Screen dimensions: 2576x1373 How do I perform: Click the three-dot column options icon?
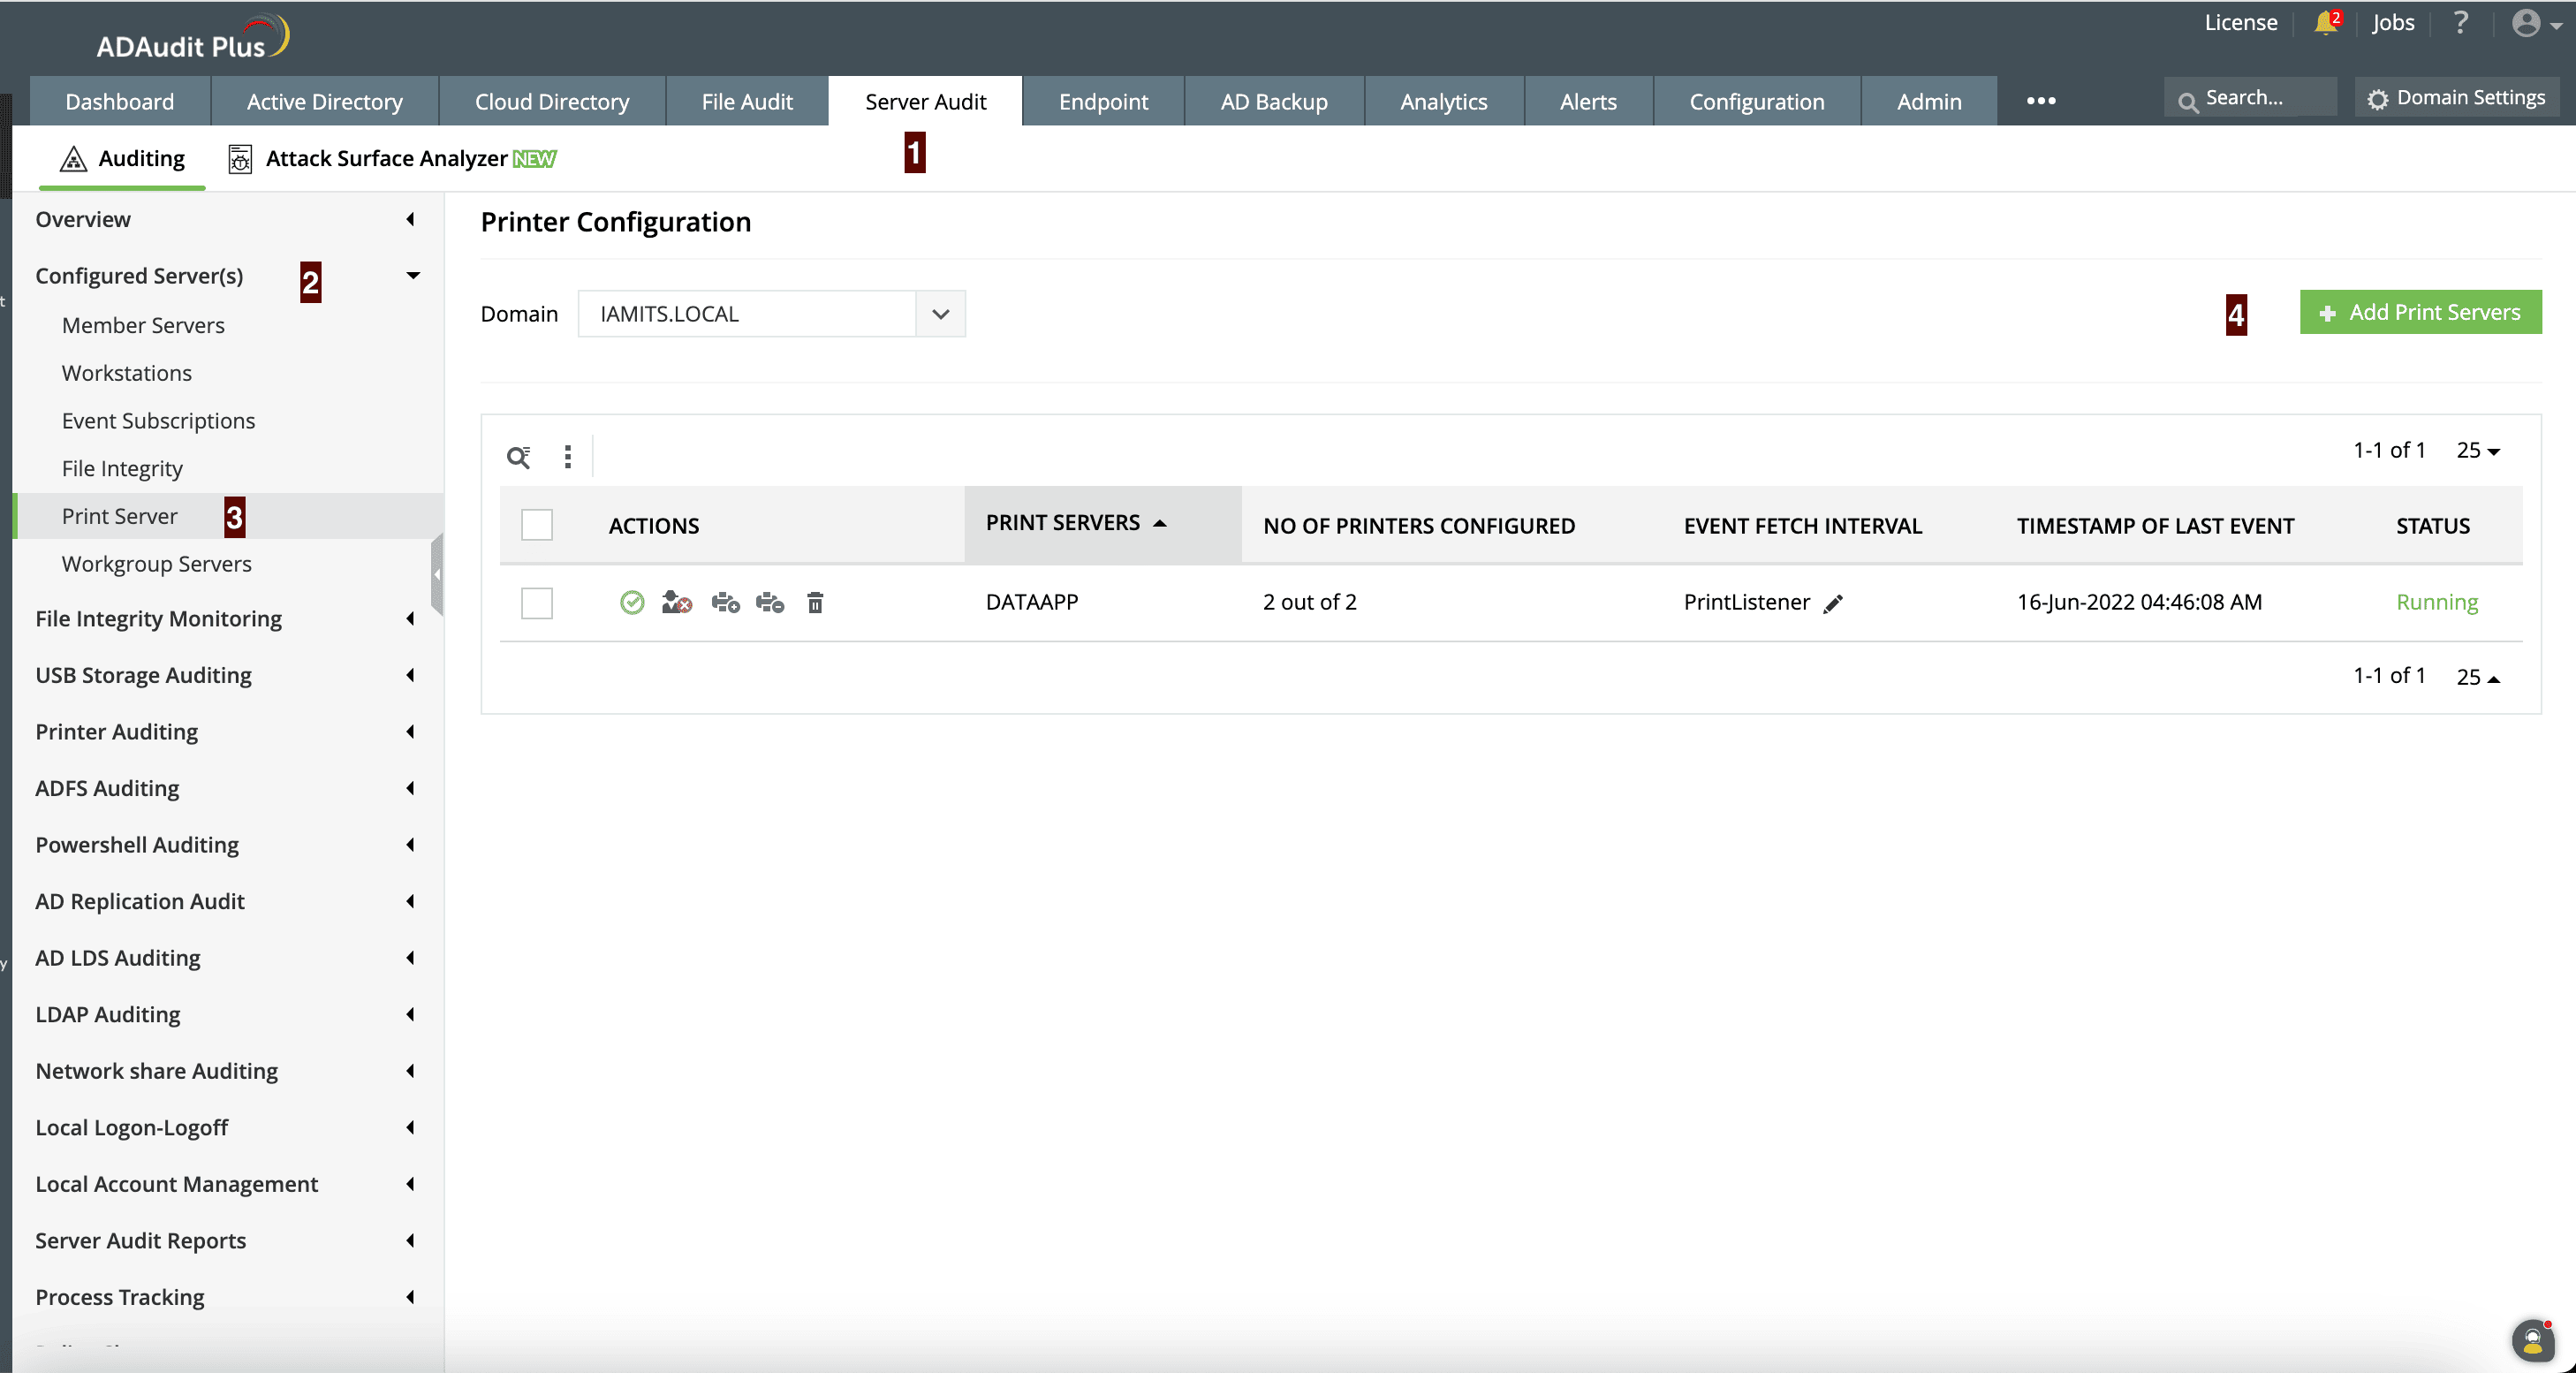coord(568,457)
